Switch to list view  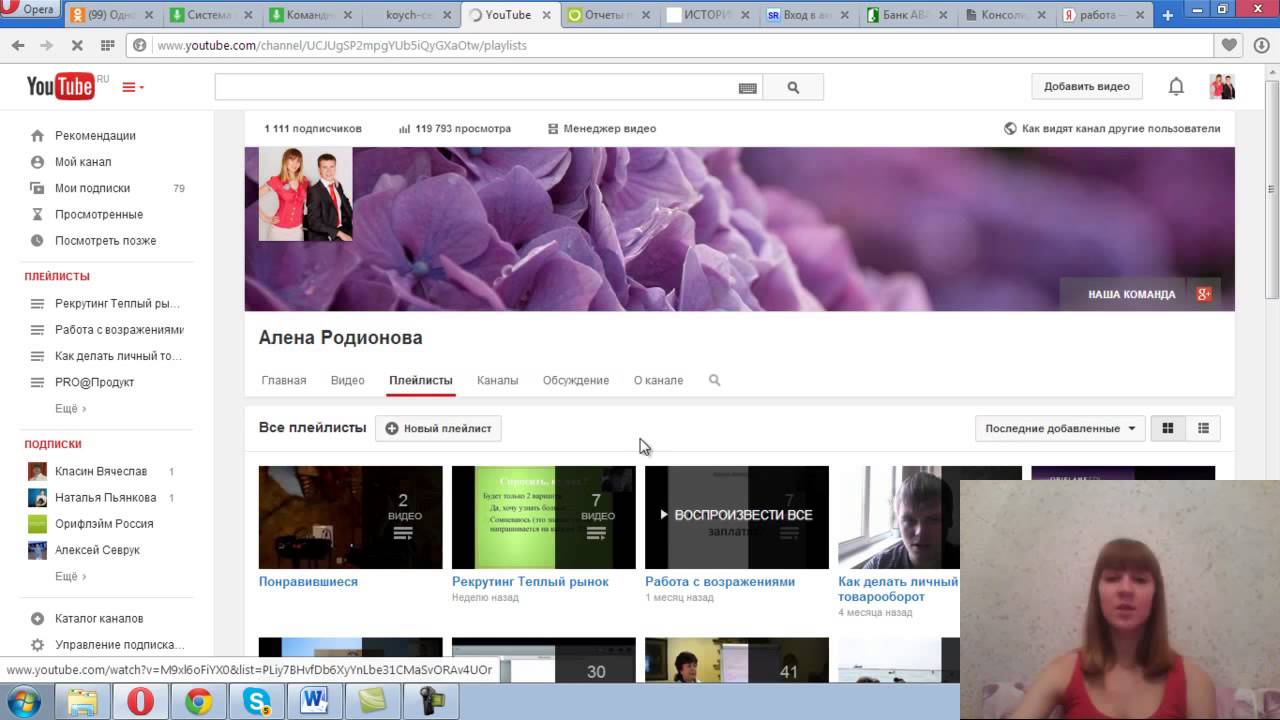[x=1203, y=428]
